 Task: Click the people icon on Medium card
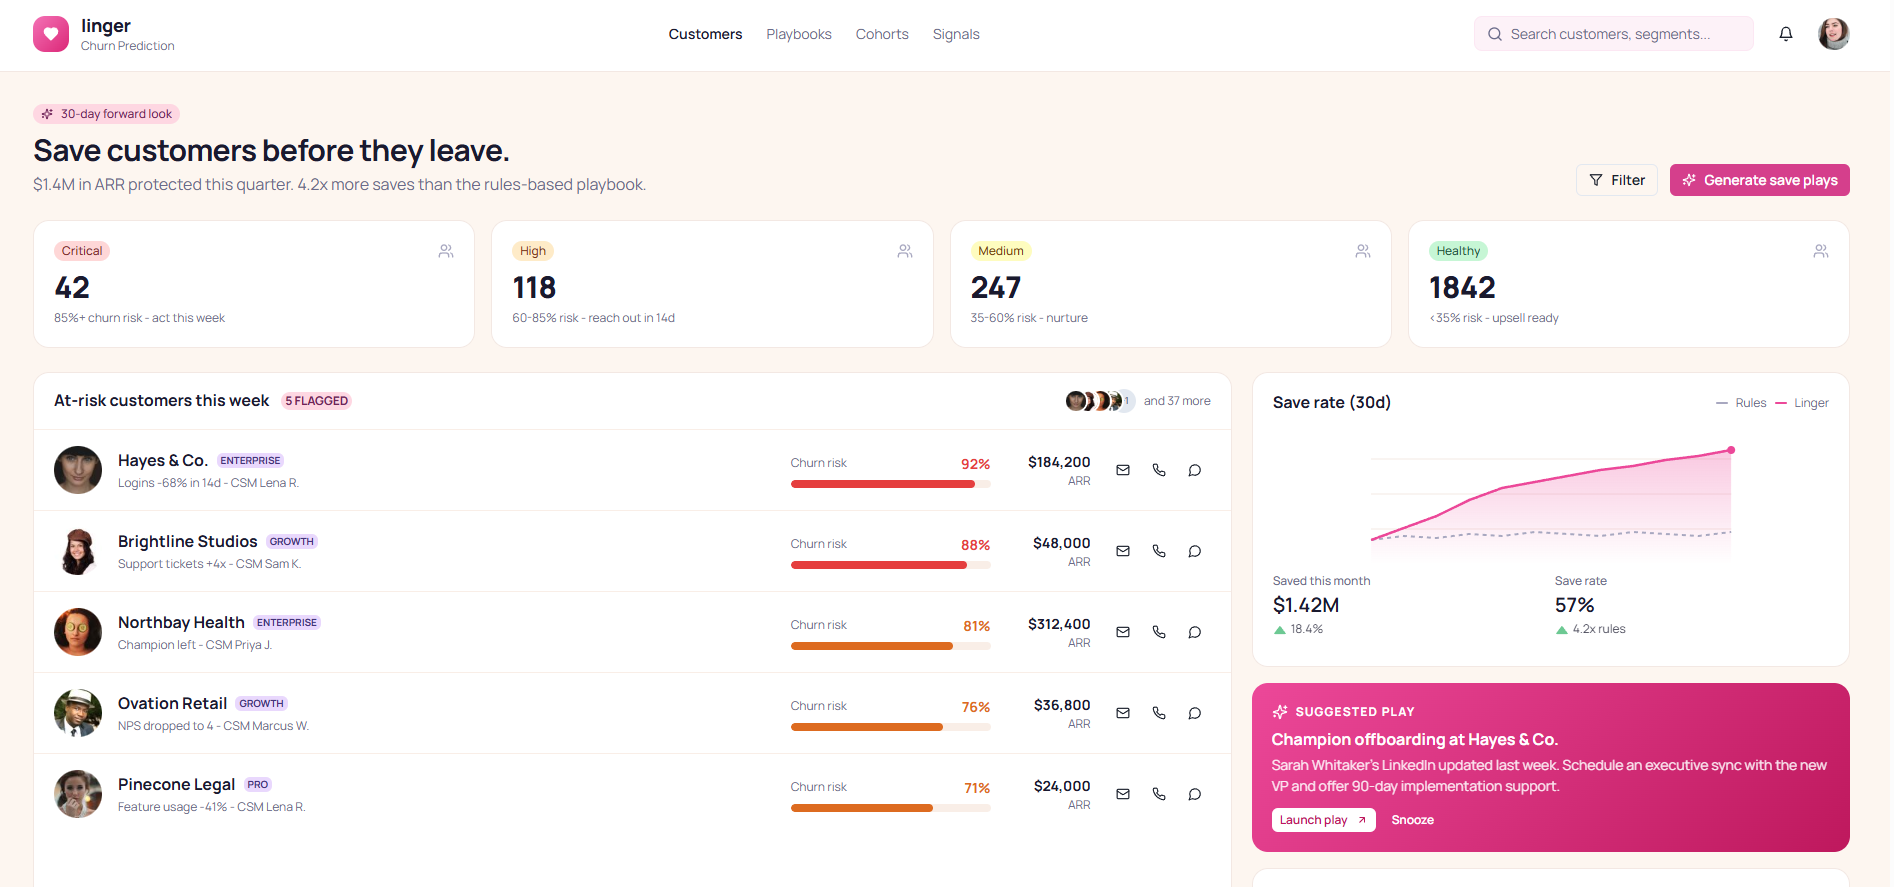[x=1363, y=251]
